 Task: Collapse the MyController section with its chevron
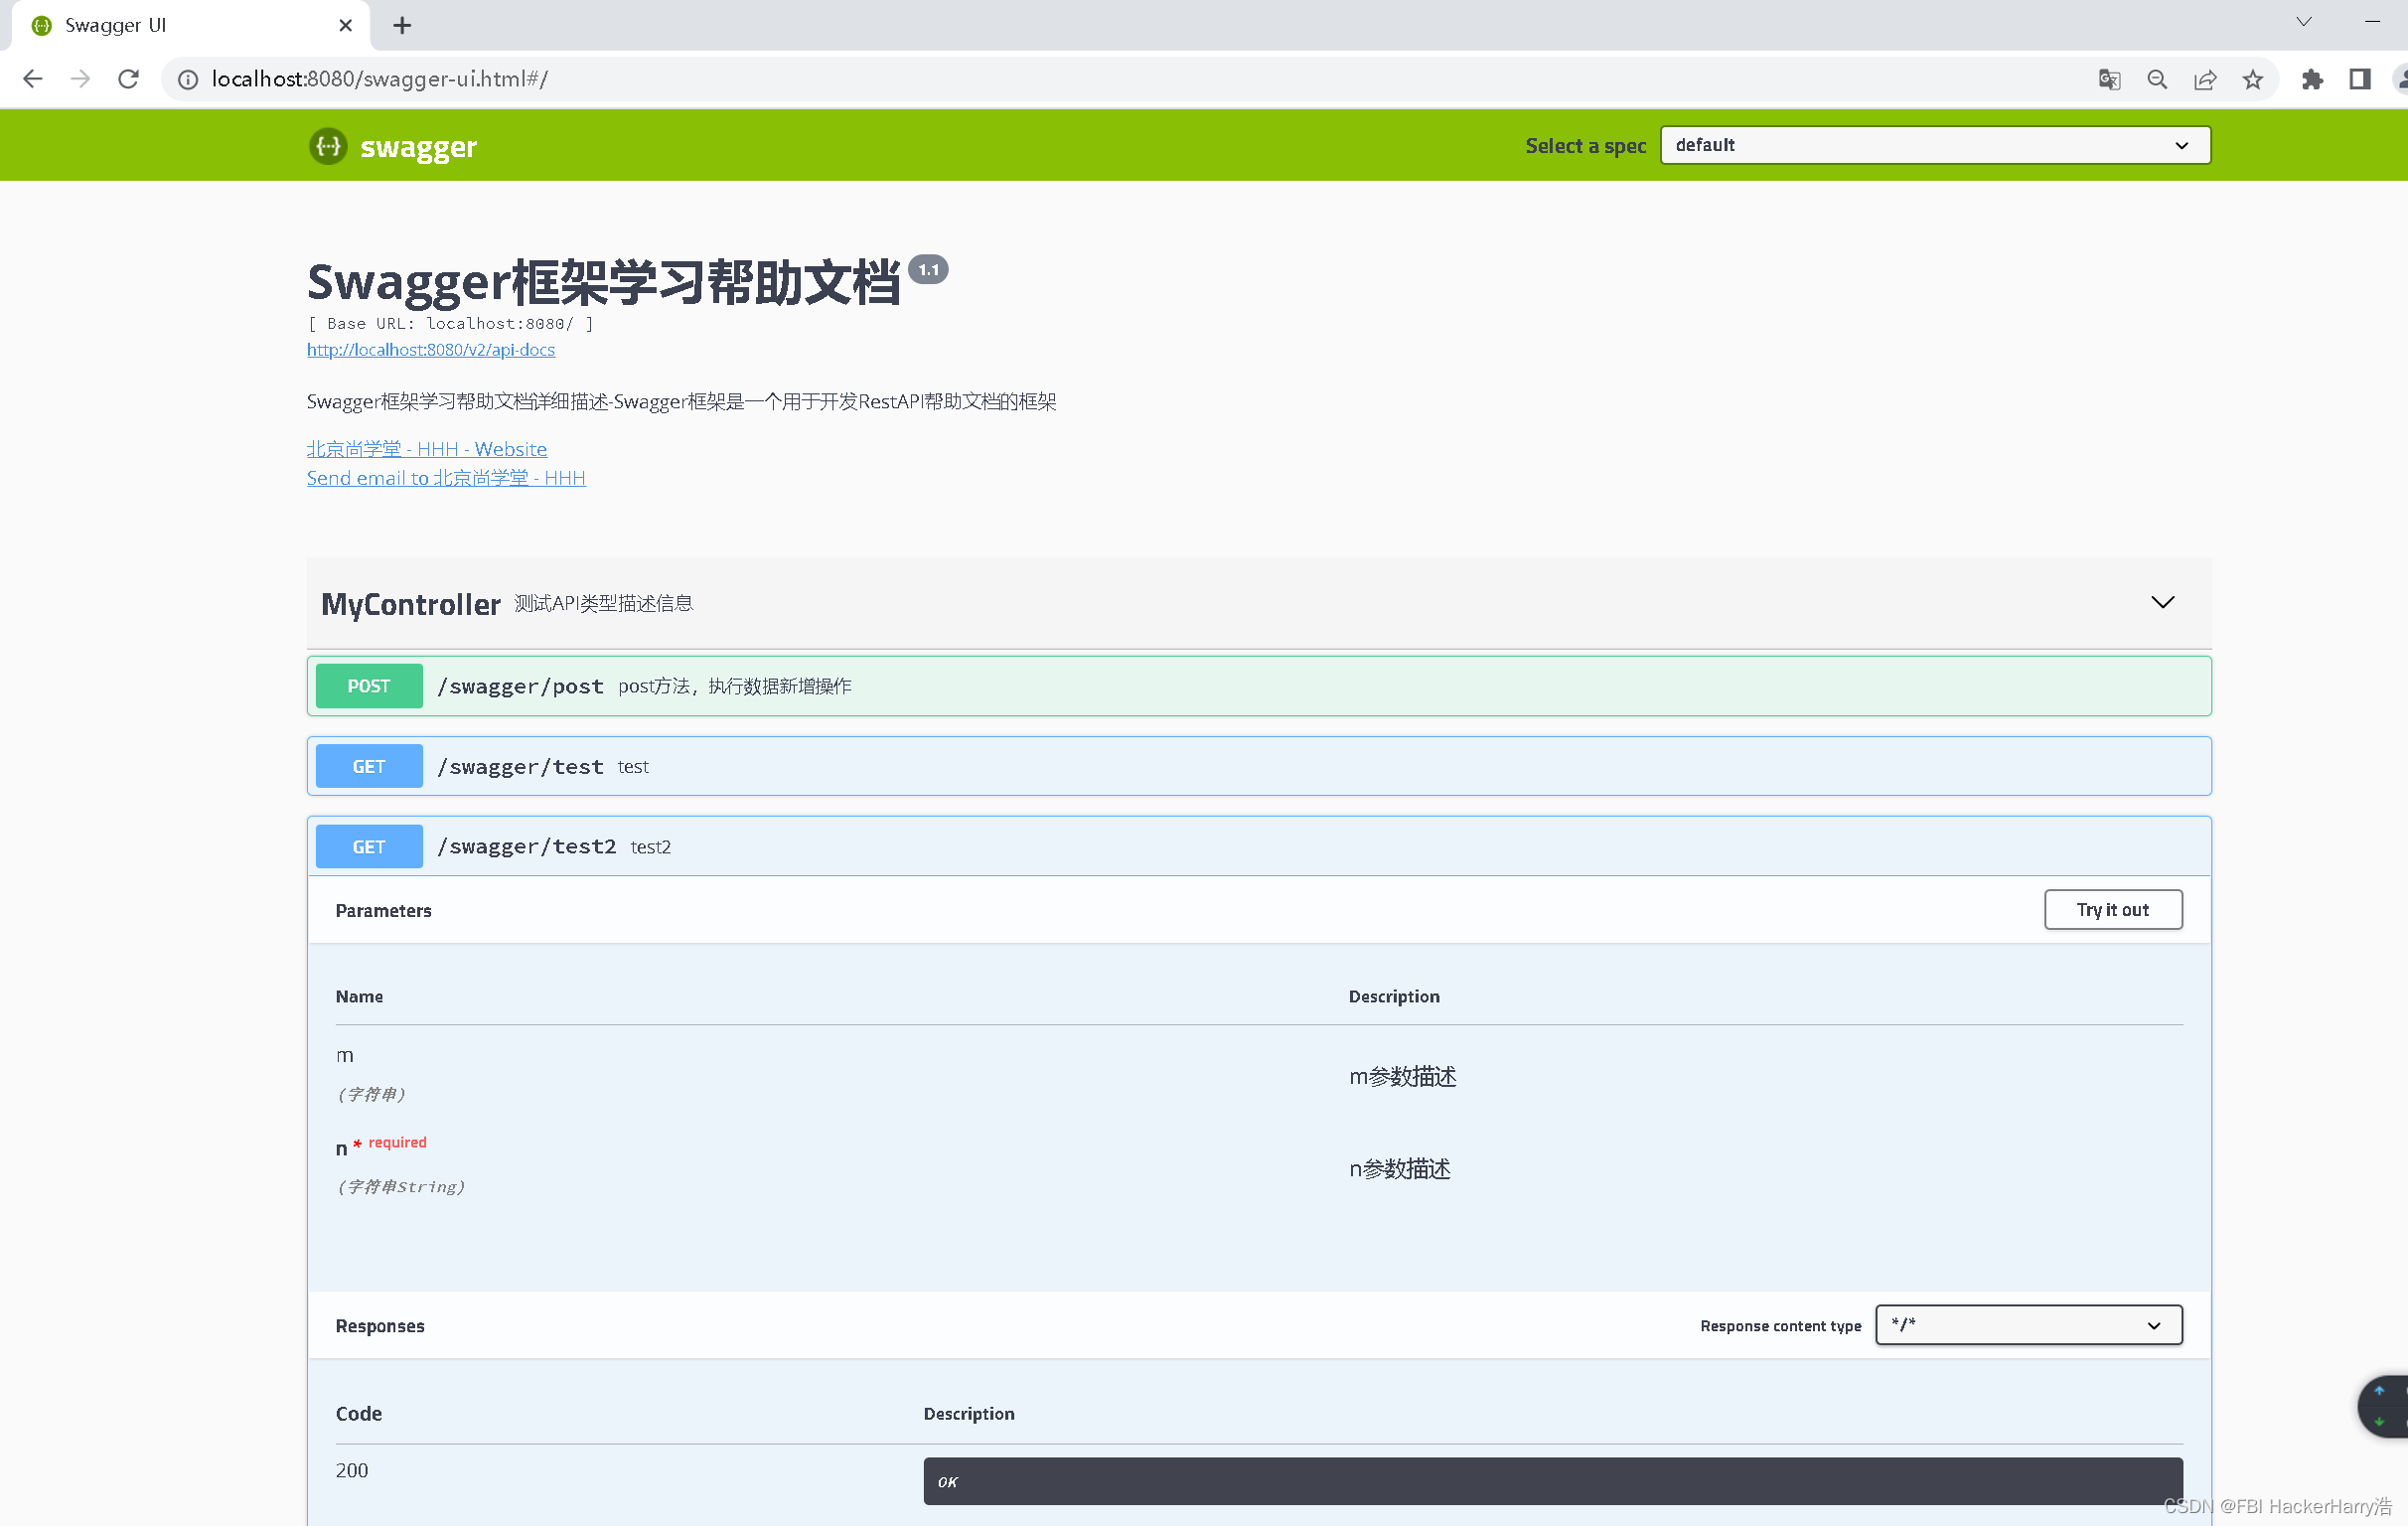click(2163, 602)
